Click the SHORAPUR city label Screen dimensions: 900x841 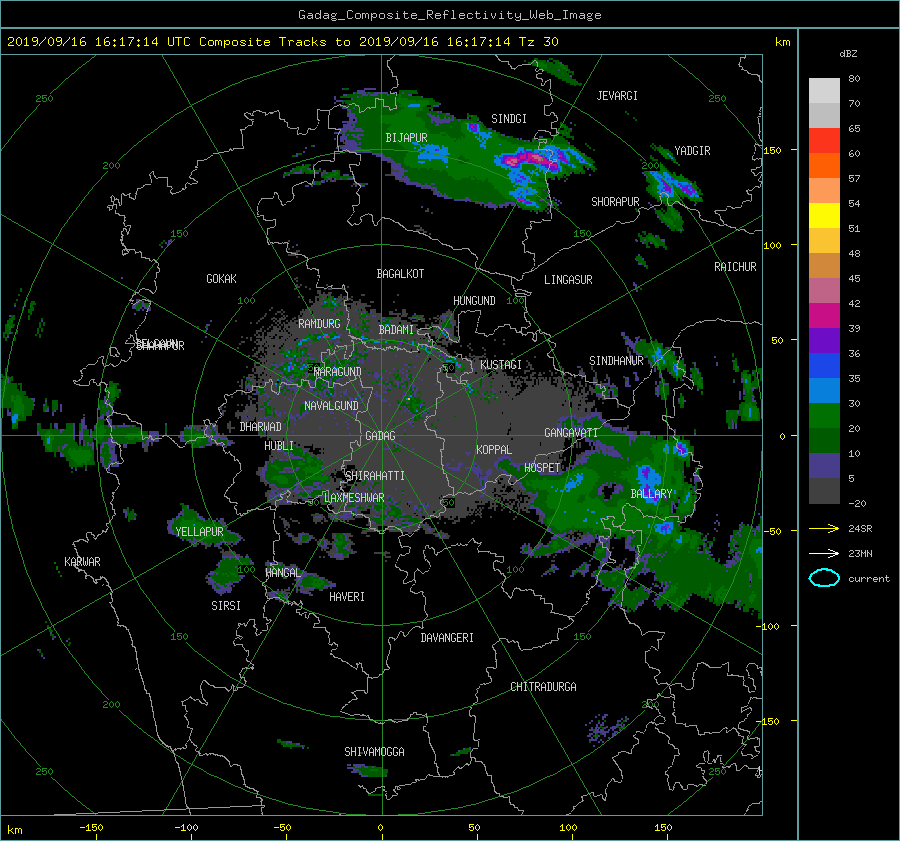(615, 202)
